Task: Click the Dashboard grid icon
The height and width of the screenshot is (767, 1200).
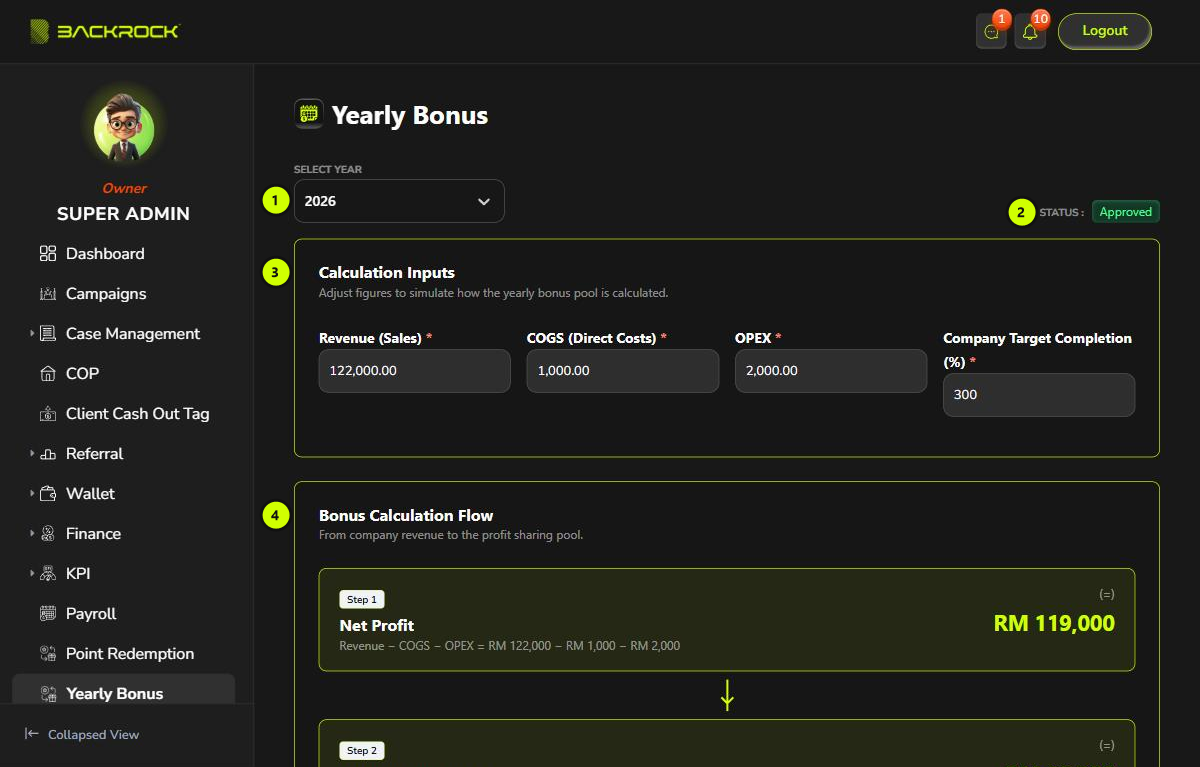Action: [48, 254]
